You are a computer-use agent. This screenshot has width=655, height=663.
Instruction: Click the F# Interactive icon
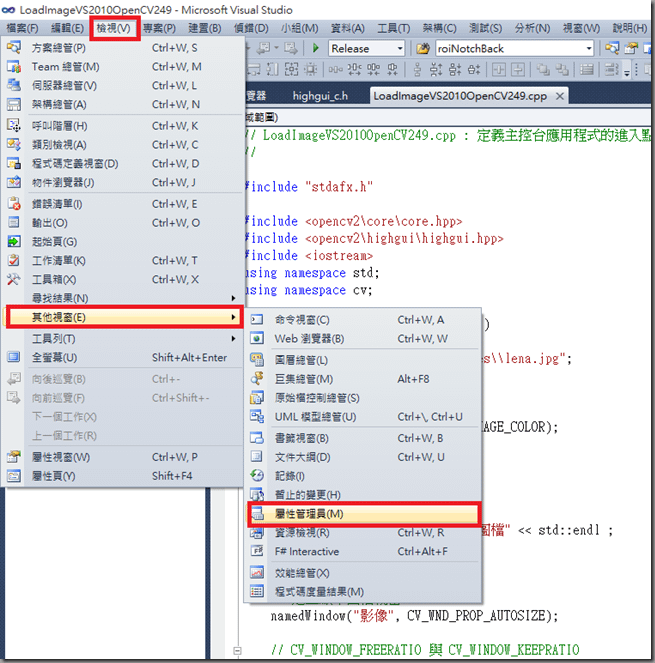pos(257,551)
